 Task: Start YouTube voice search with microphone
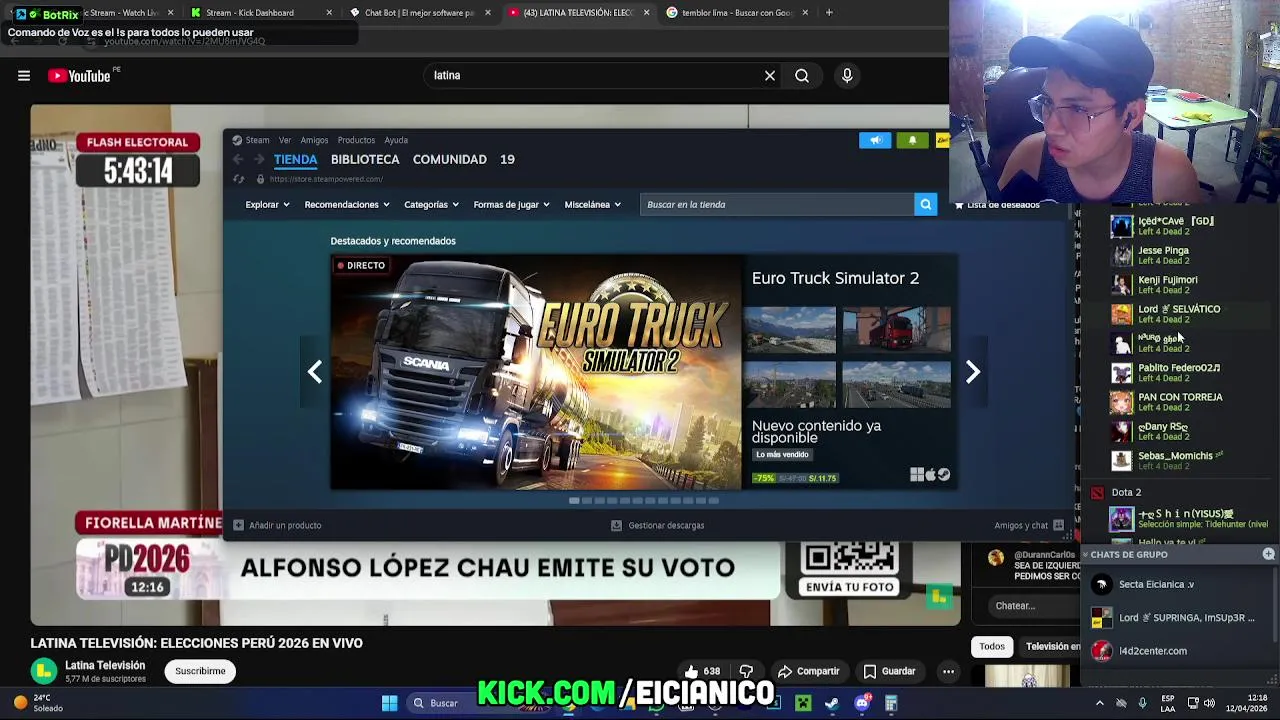pos(847,76)
